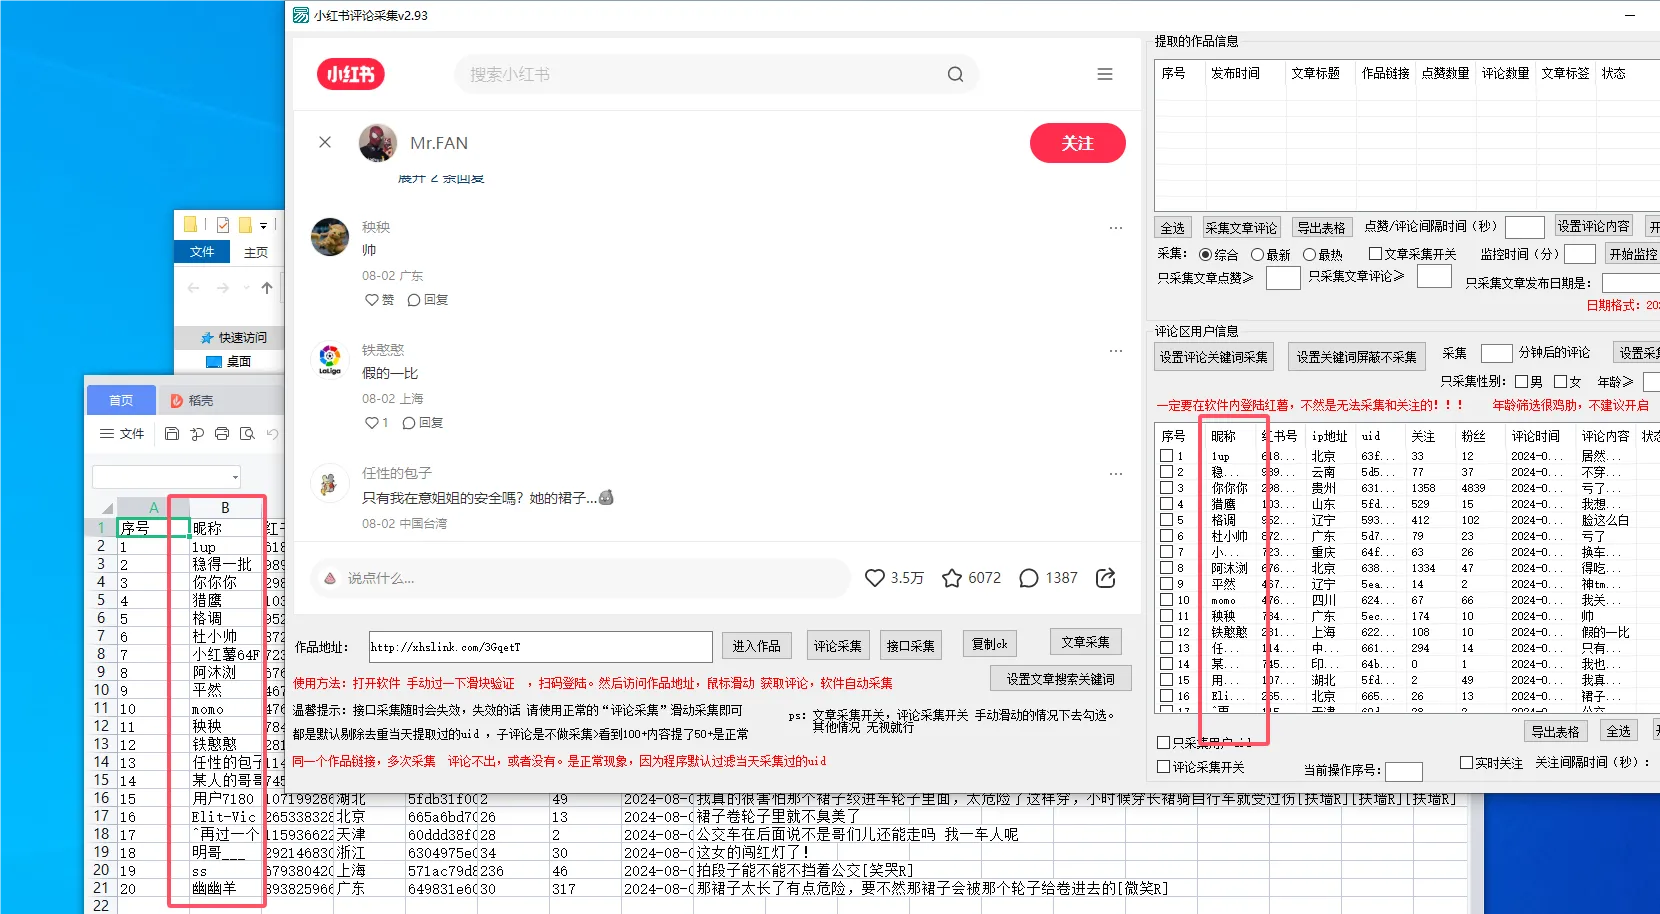
Task: Click the red 关注 follow button
Action: click(x=1077, y=143)
